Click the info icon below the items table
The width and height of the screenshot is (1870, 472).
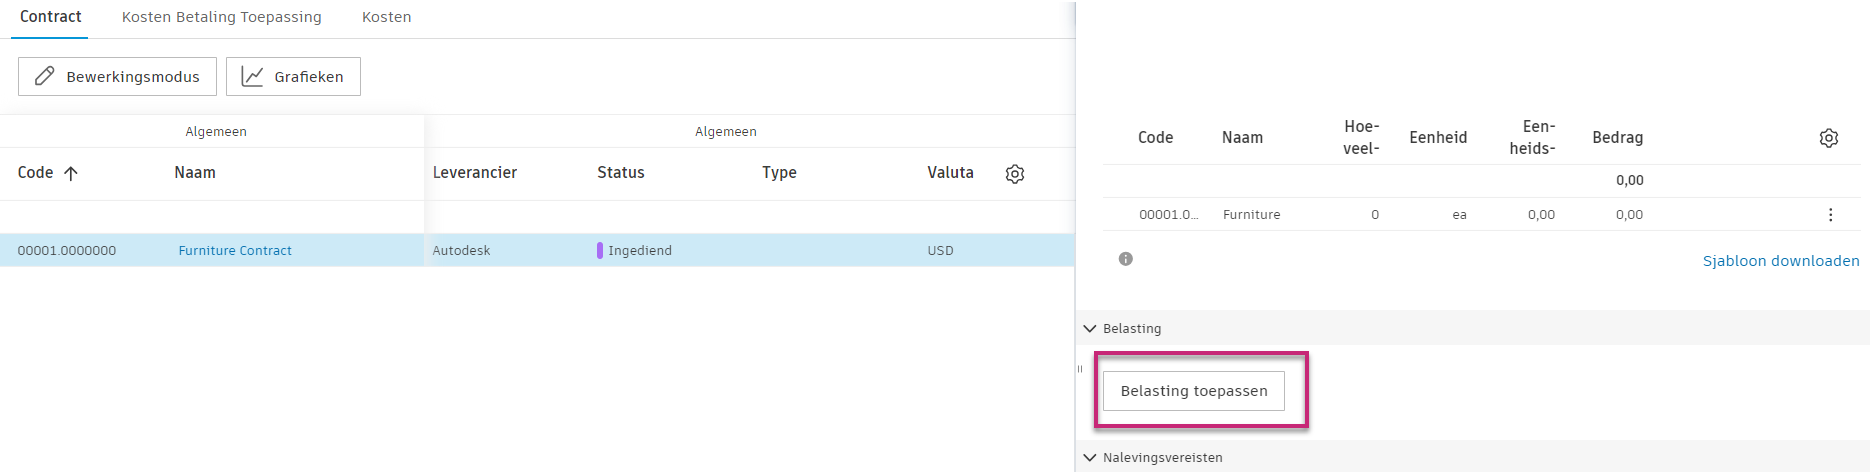pos(1126,259)
